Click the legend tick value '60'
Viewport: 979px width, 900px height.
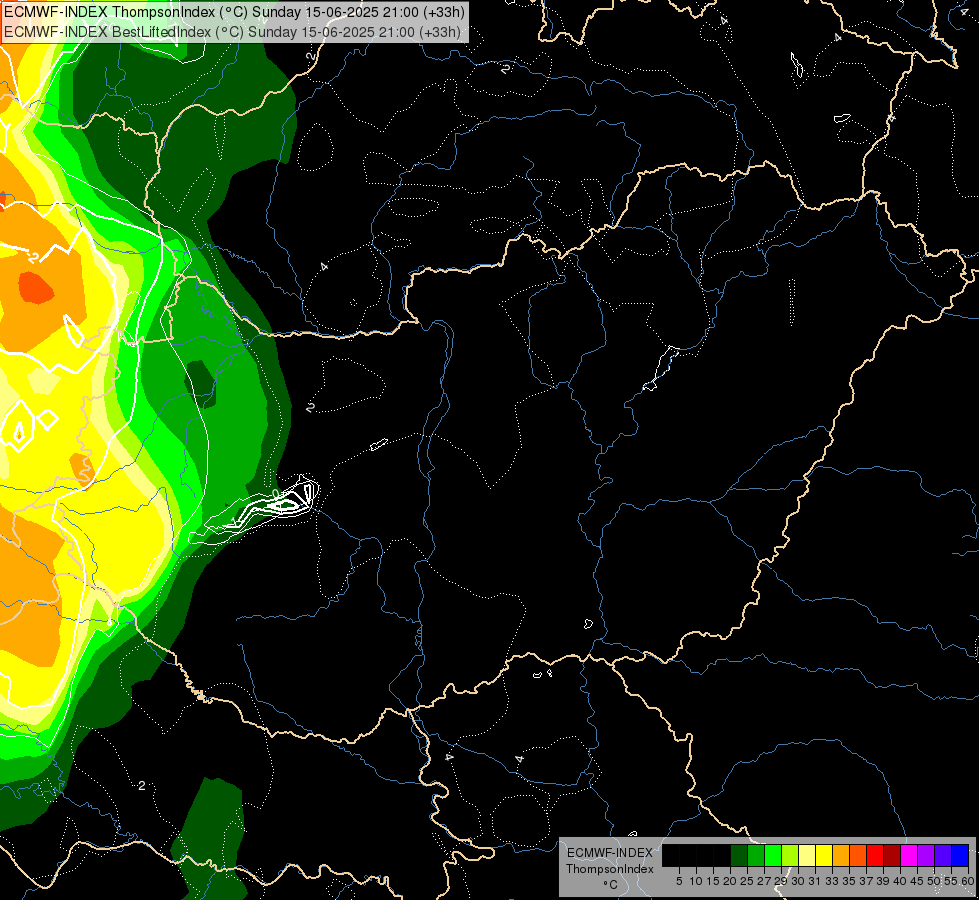click(968, 881)
